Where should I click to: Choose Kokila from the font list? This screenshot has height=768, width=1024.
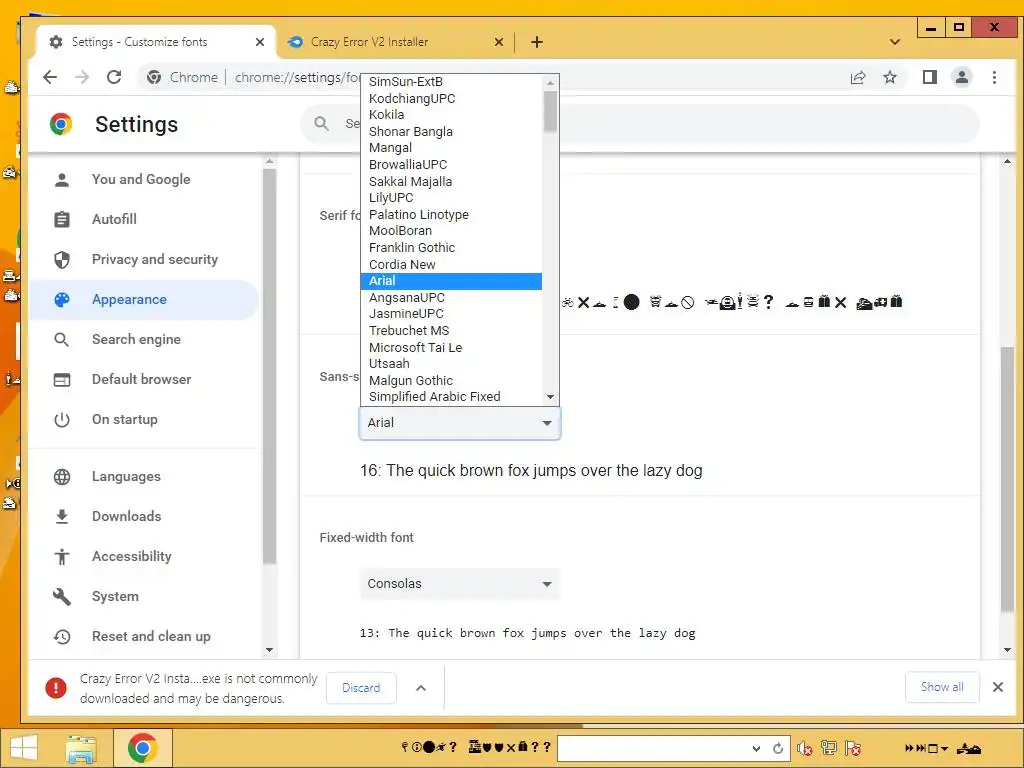click(451, 114)
